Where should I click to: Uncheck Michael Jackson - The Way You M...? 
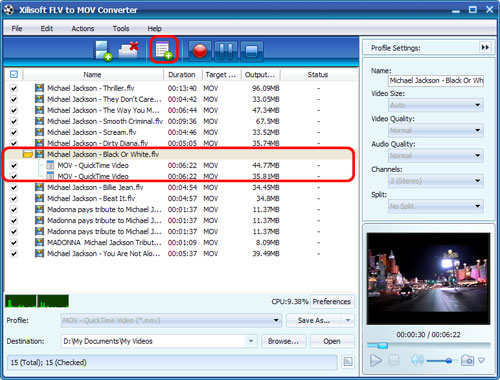tap(14, 110)
